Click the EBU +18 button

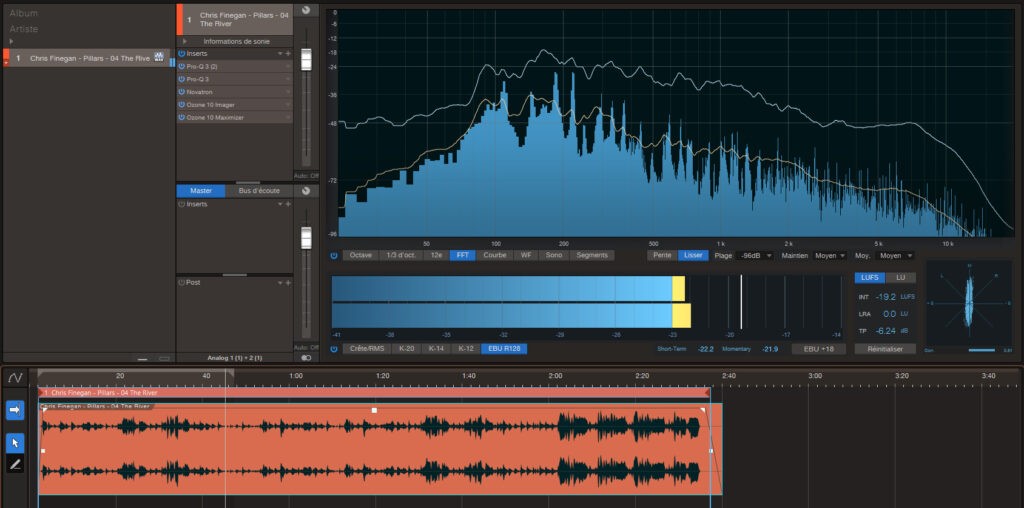(818, 349)
